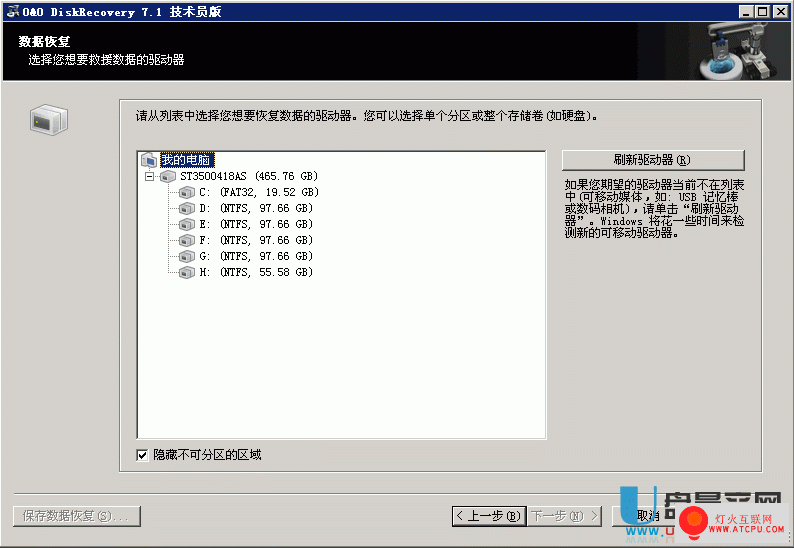Click the My Computer (我的电脑) icon

[x=149, y=160]
